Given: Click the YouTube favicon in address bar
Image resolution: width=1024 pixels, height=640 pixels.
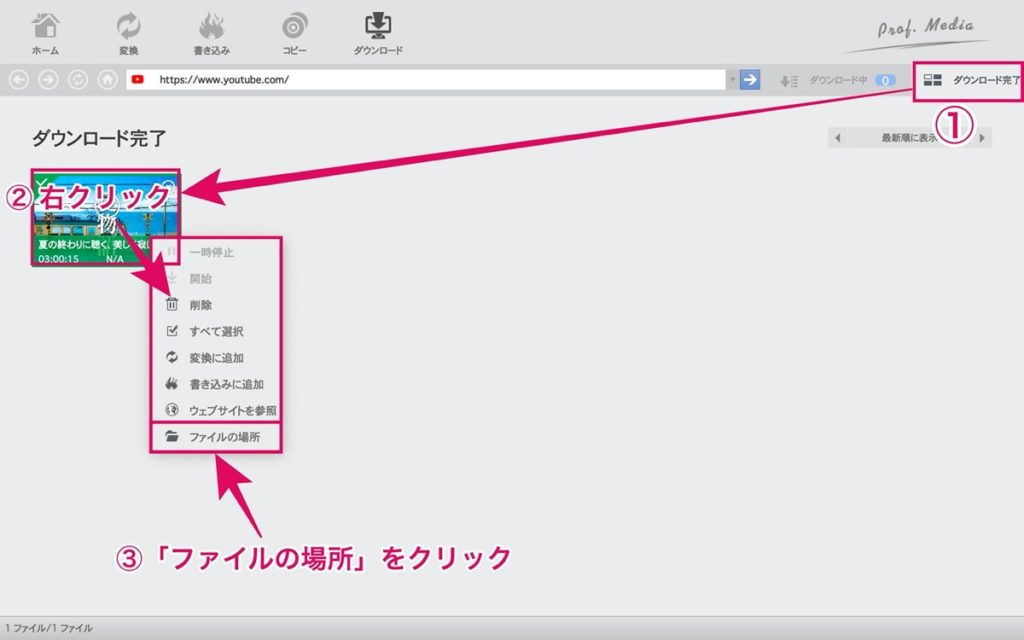Looking at the screenshot, I should [138, 80].
